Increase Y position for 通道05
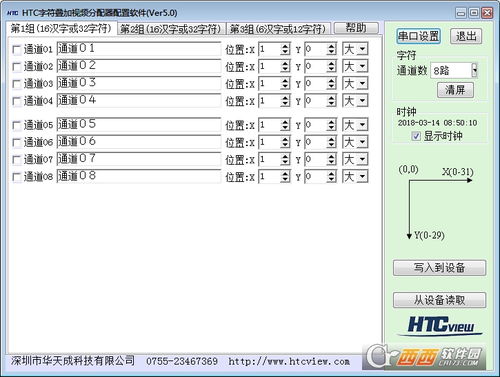500x377 pixels. point(331,122)
